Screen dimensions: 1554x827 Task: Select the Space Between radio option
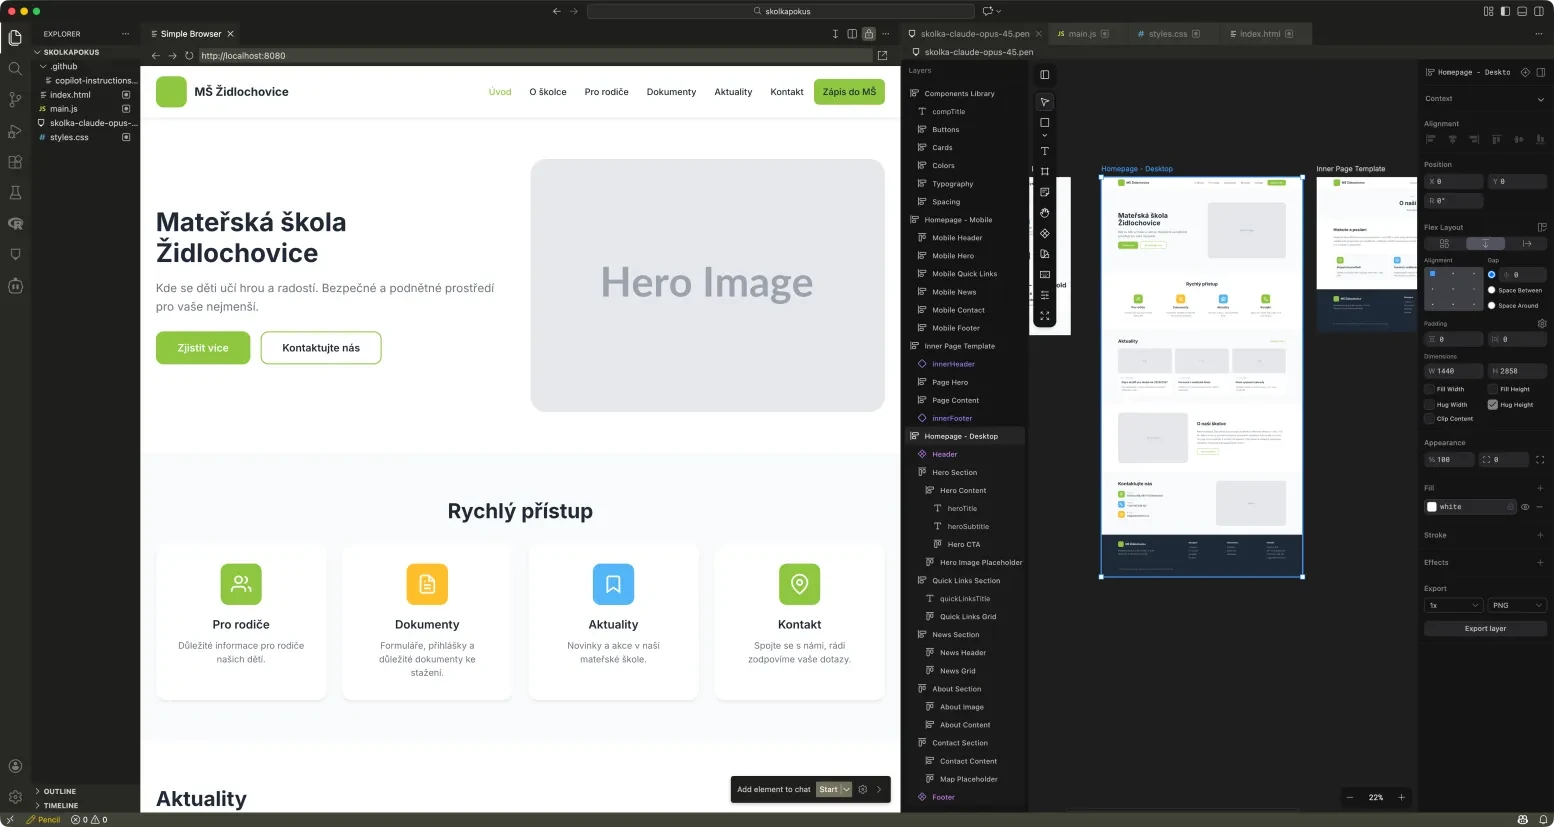[1493, 290]
